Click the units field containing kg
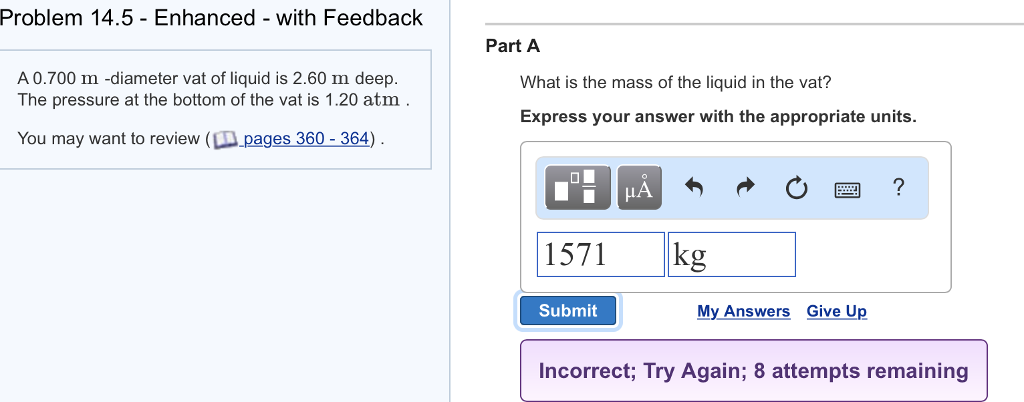 coord(731,255)
